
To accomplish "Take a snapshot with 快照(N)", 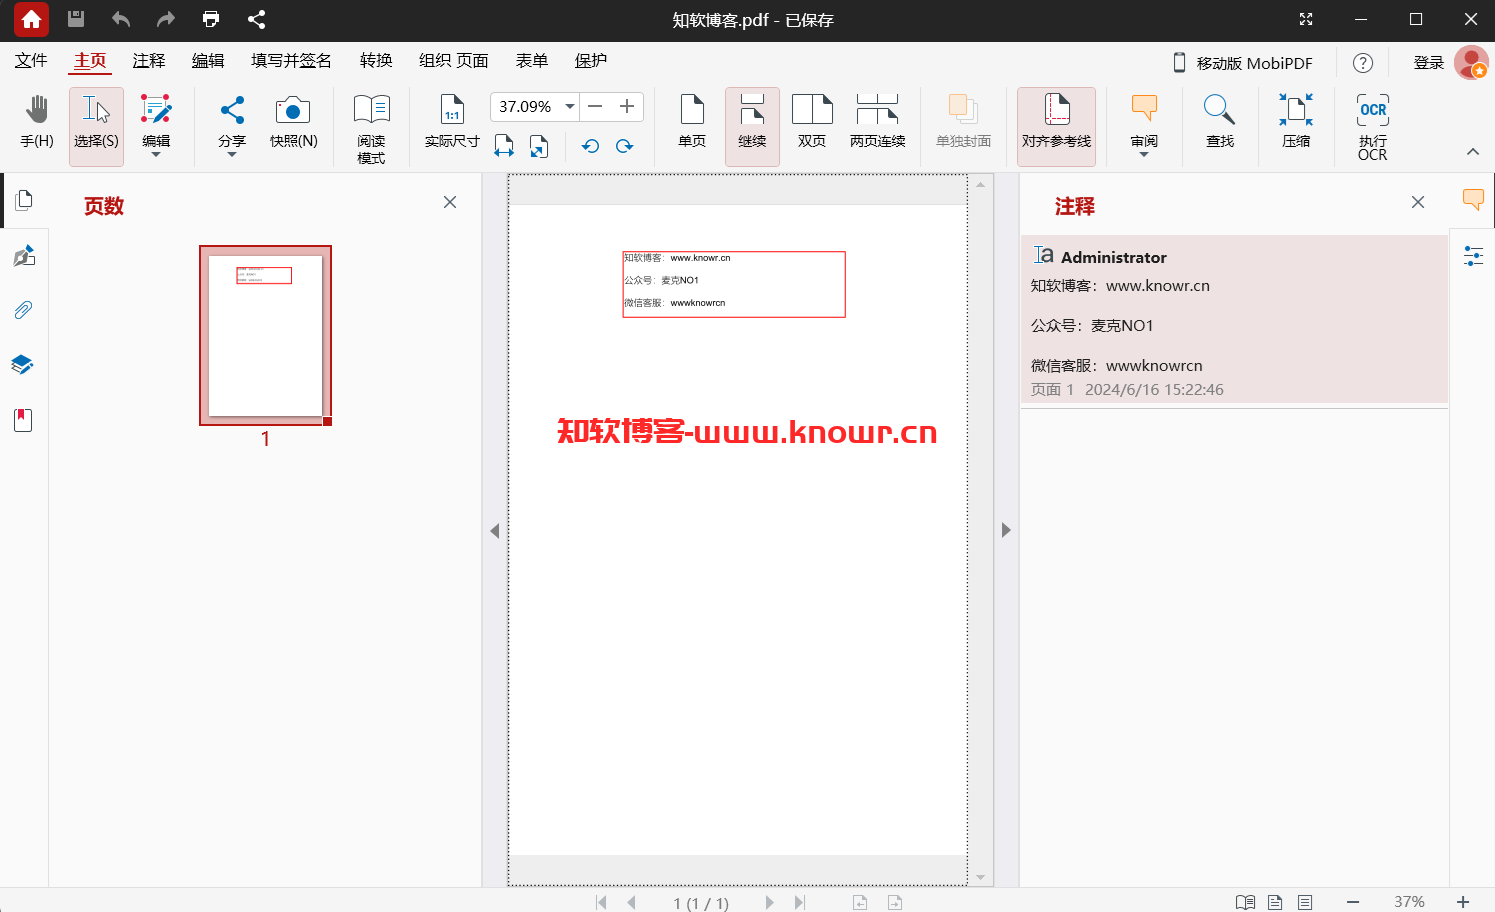I will (294, 123).
